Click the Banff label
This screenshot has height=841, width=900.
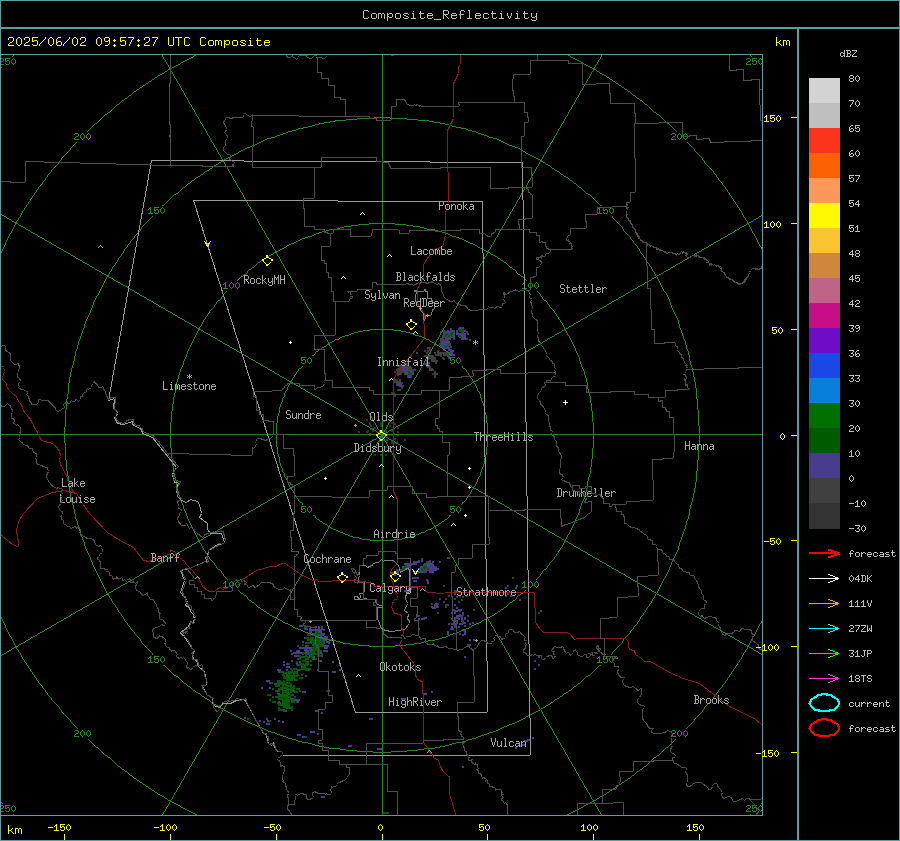click(x=165, y=557)
